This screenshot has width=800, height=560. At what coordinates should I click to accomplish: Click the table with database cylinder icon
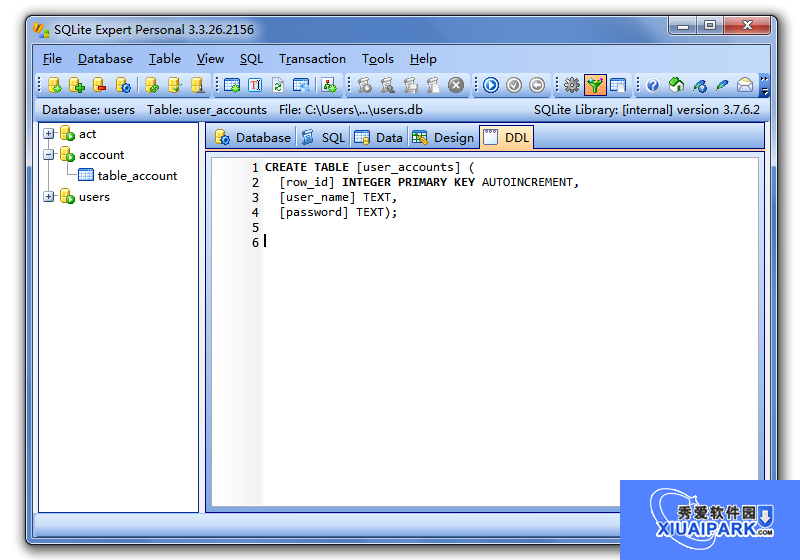(301, 85)
